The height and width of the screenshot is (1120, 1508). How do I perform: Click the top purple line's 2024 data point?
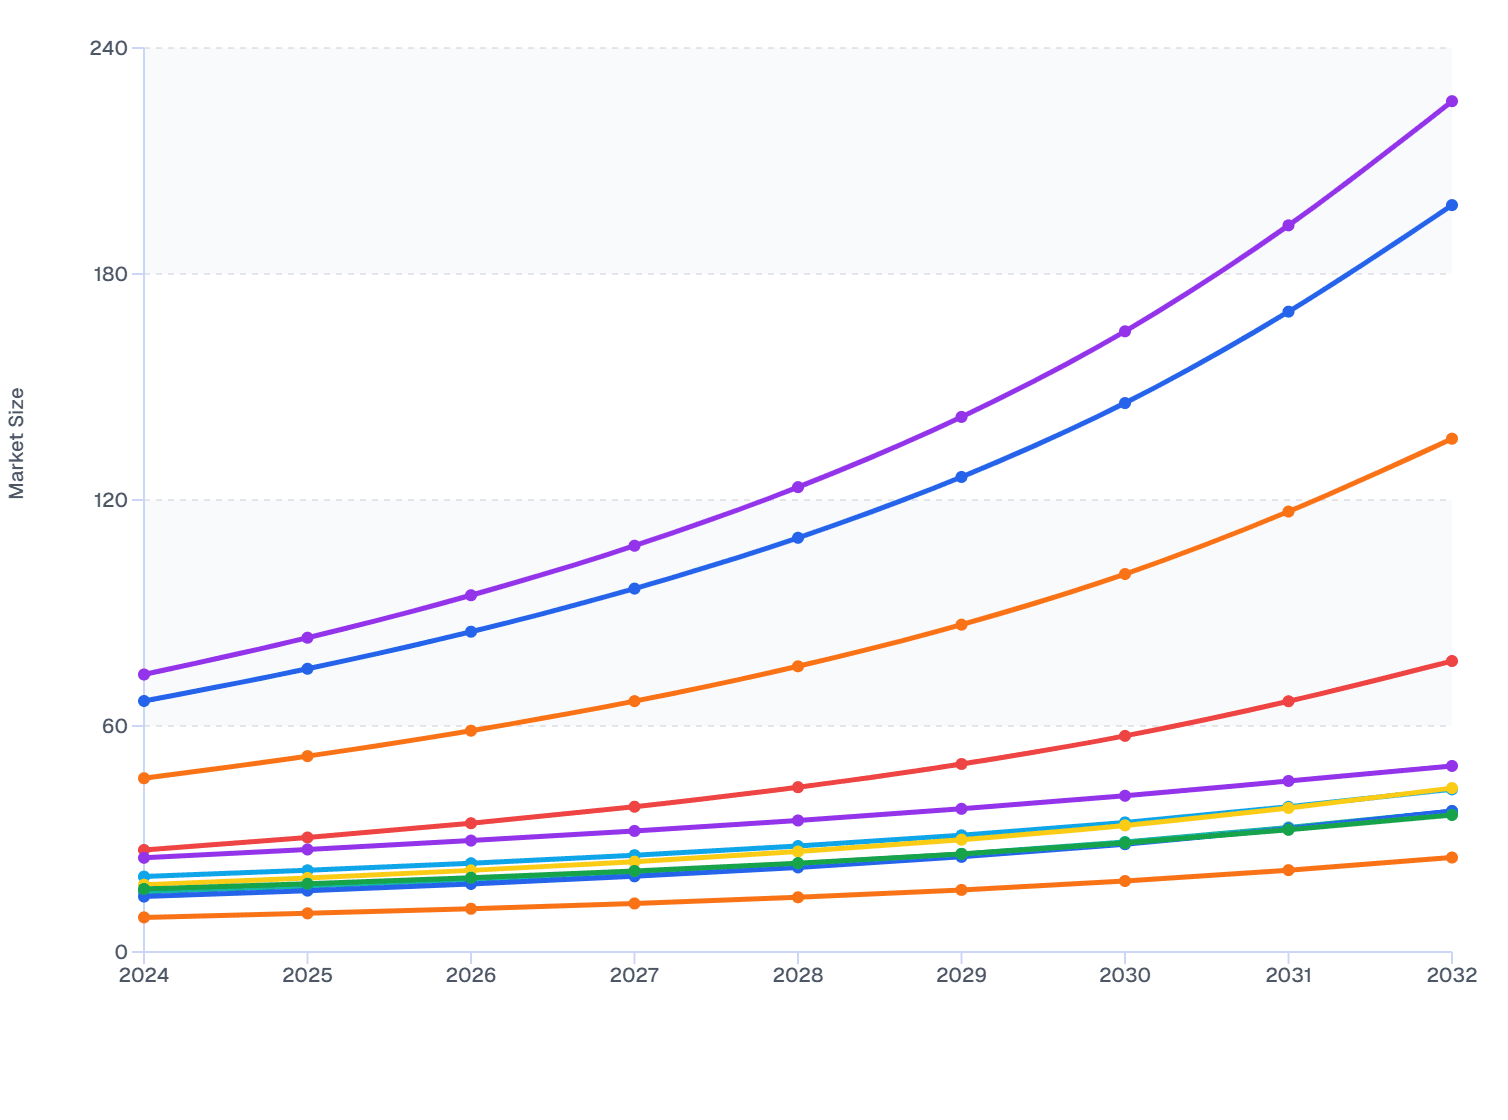(x=144, y=675)
